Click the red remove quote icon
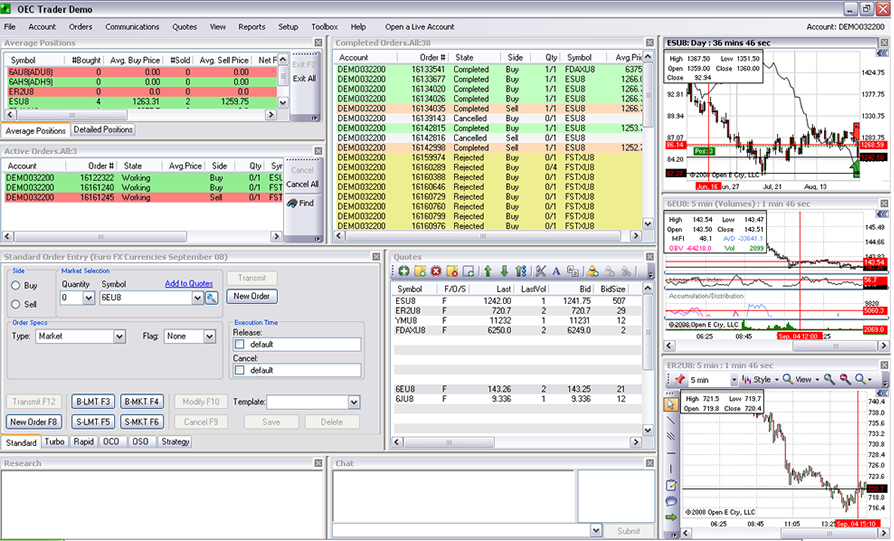Screen dimensions: 894x541 pos(436,271)
